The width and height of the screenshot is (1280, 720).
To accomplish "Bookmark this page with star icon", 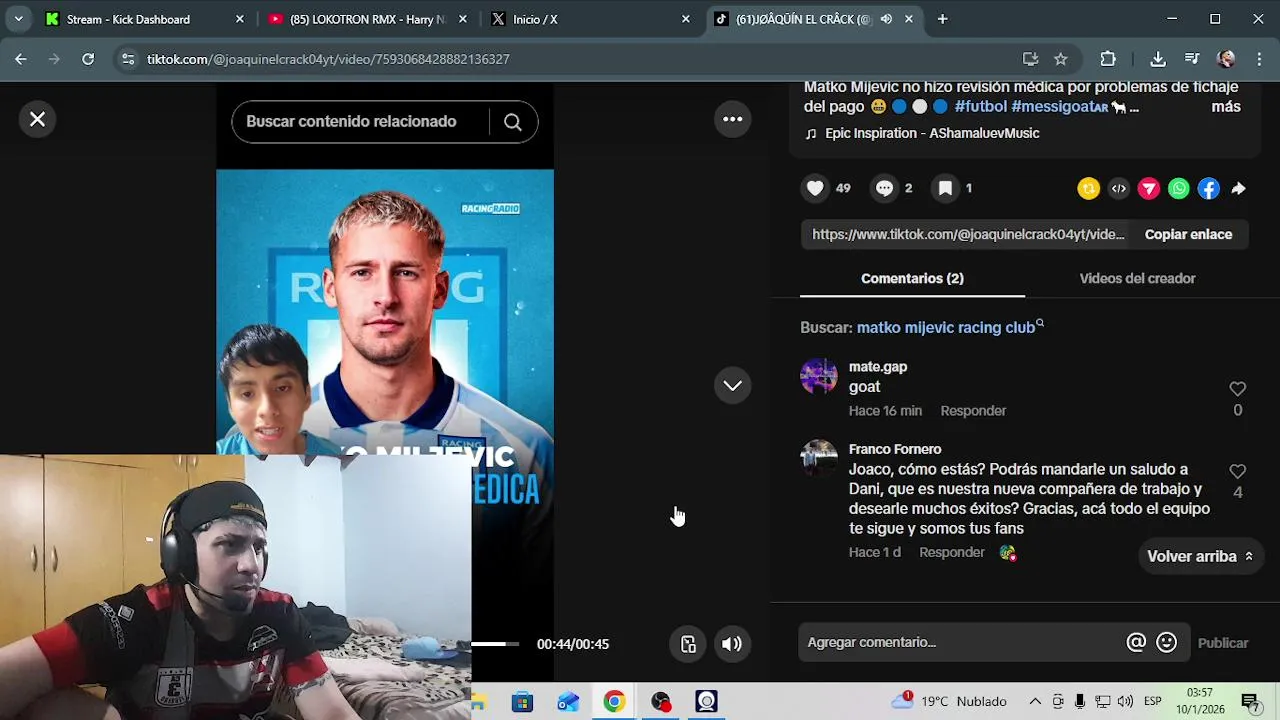I will click(x=1061, y=59).
